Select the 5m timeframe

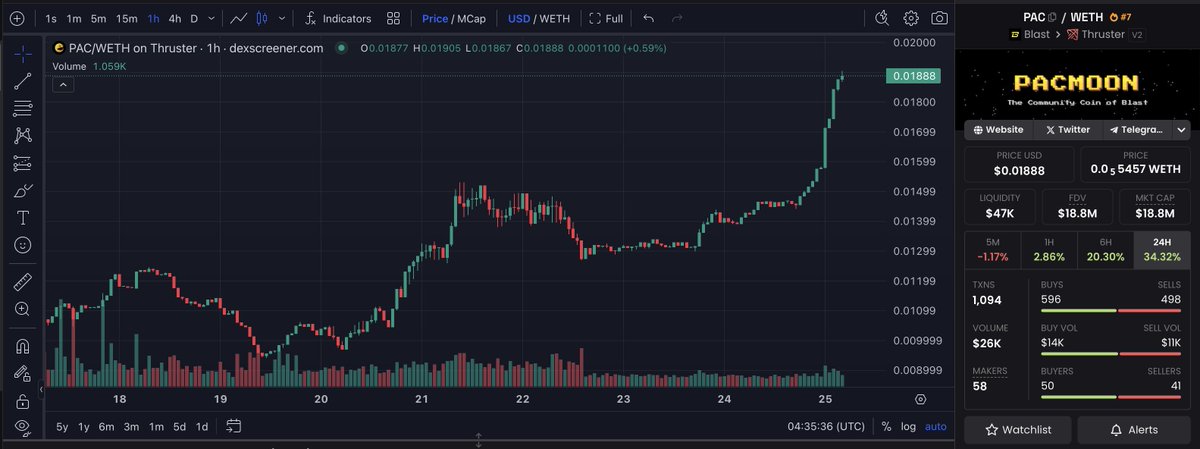(98, 18)
